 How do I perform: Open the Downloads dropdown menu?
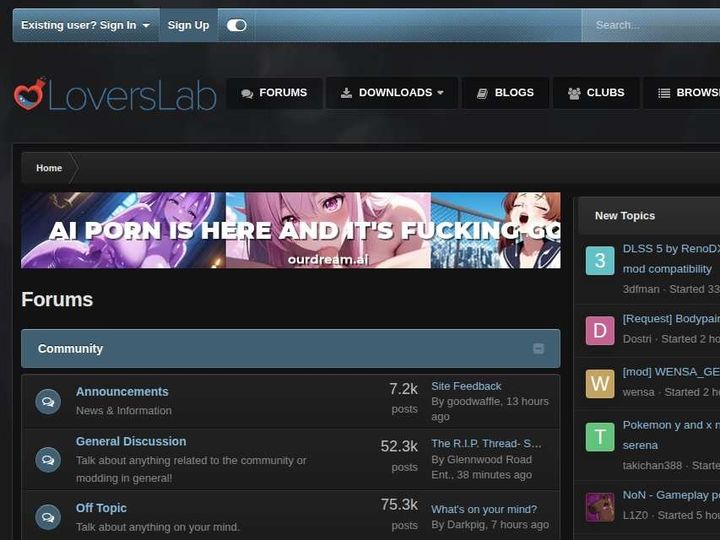click(392, 93)
